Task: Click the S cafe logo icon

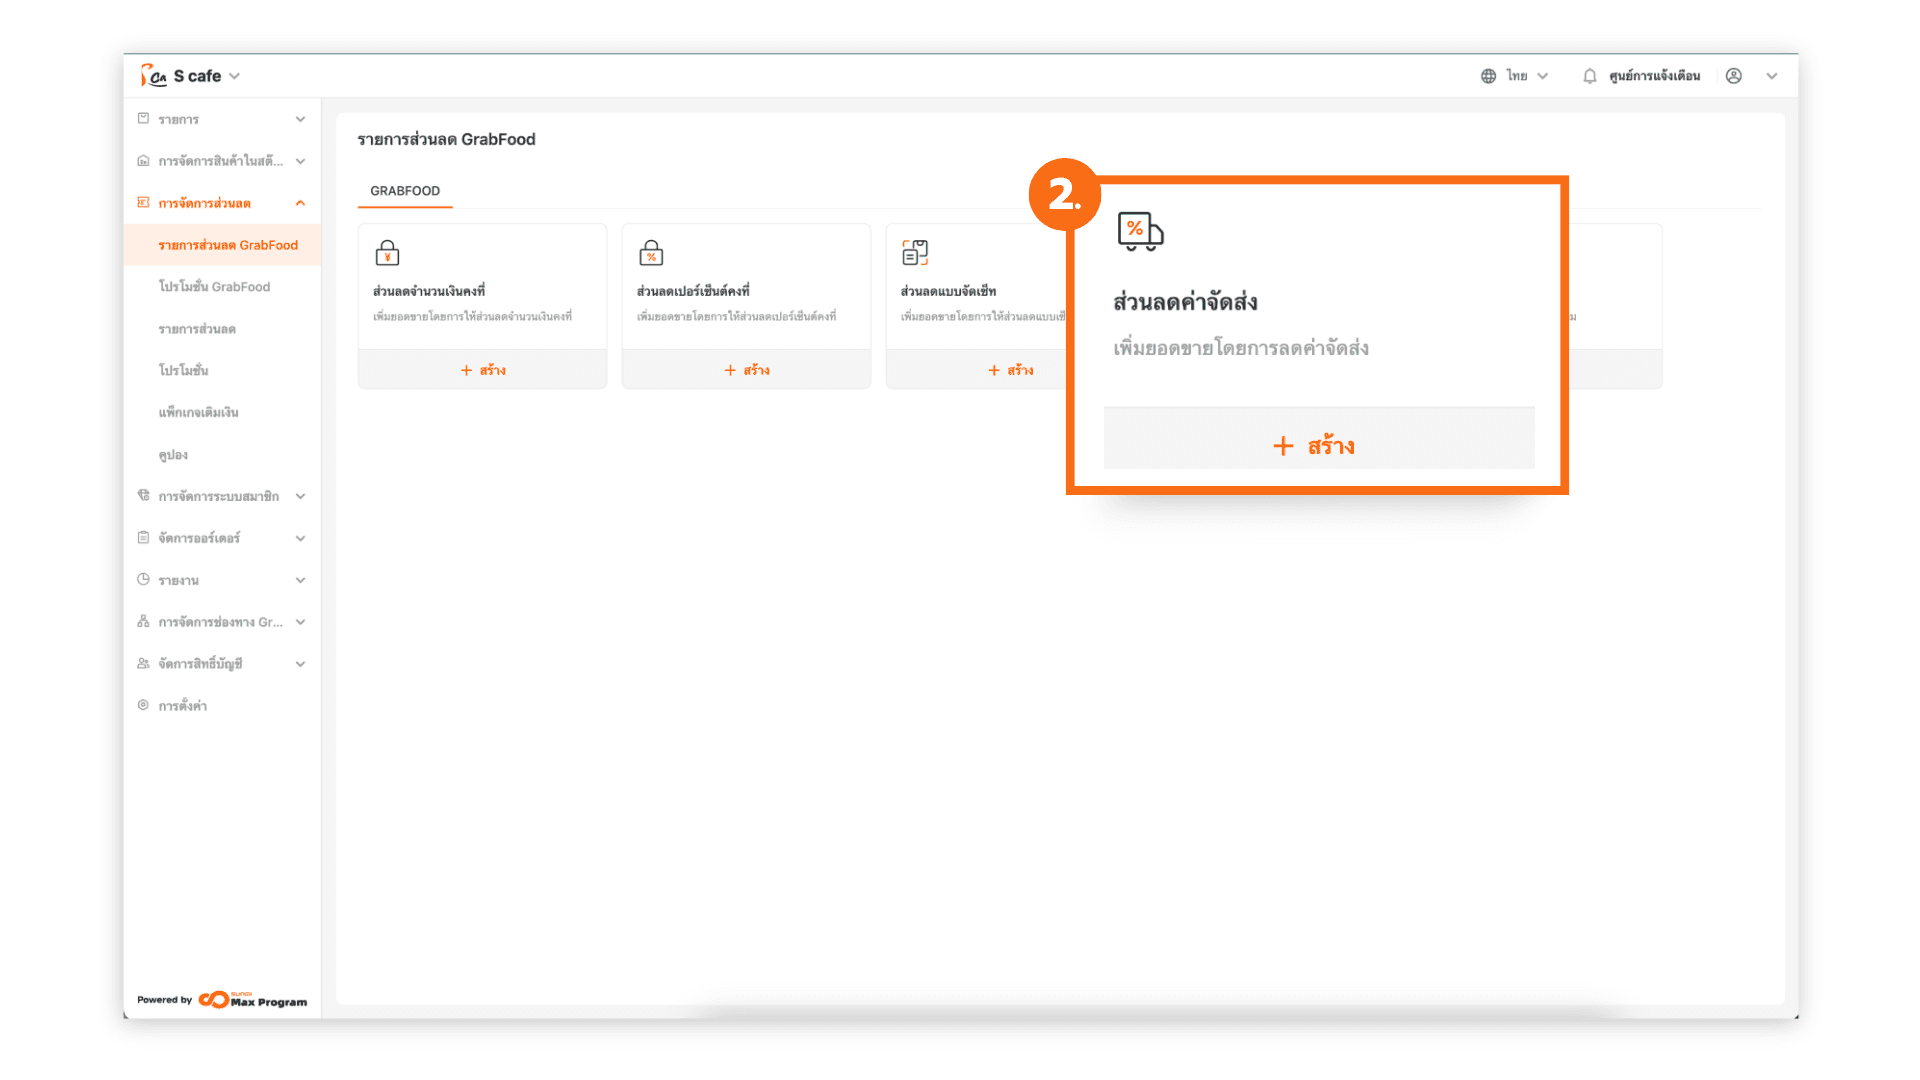Action: [153, 76]
